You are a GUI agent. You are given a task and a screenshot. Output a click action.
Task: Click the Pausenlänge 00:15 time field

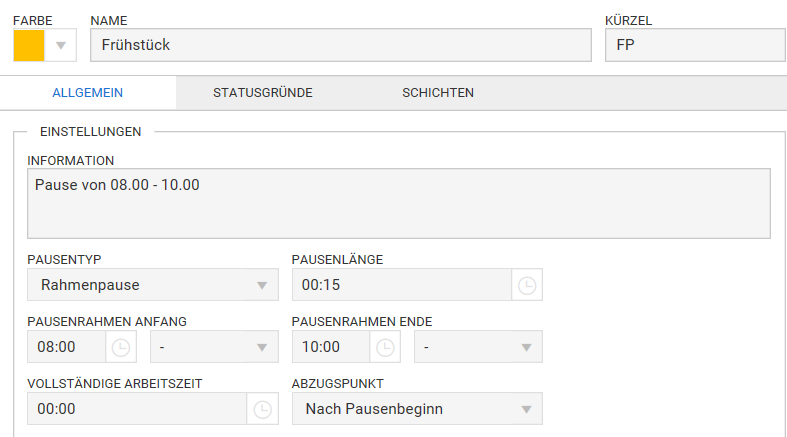(x=402, y=285)
